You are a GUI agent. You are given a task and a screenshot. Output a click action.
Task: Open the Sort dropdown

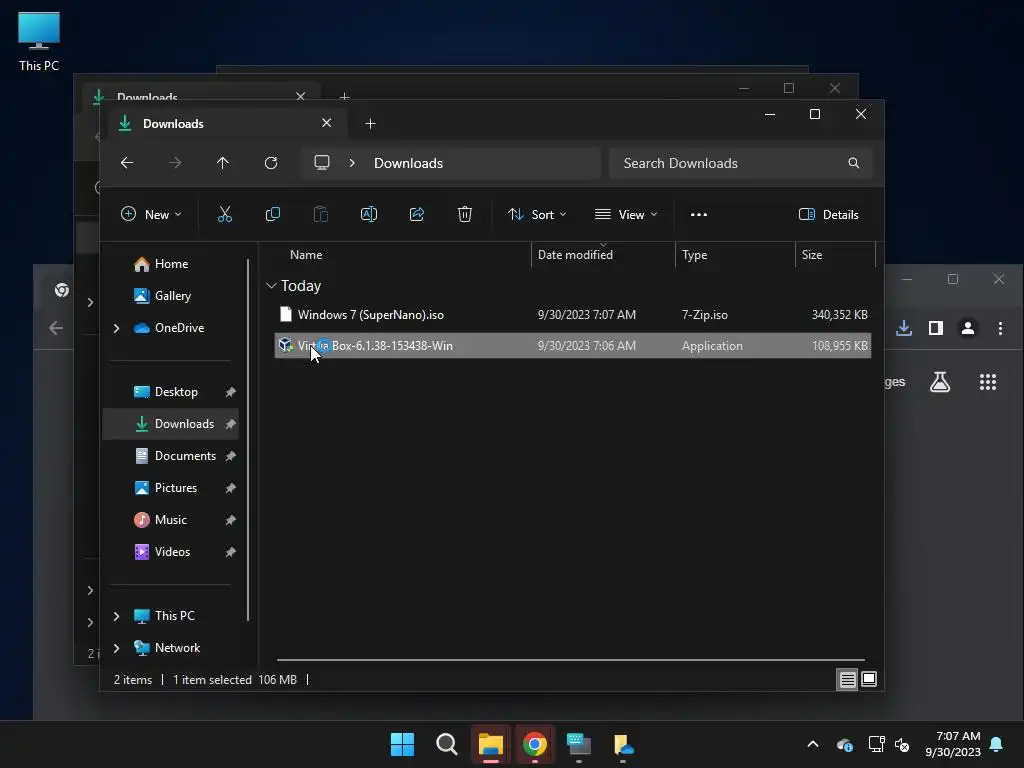(x=537, y=214)
